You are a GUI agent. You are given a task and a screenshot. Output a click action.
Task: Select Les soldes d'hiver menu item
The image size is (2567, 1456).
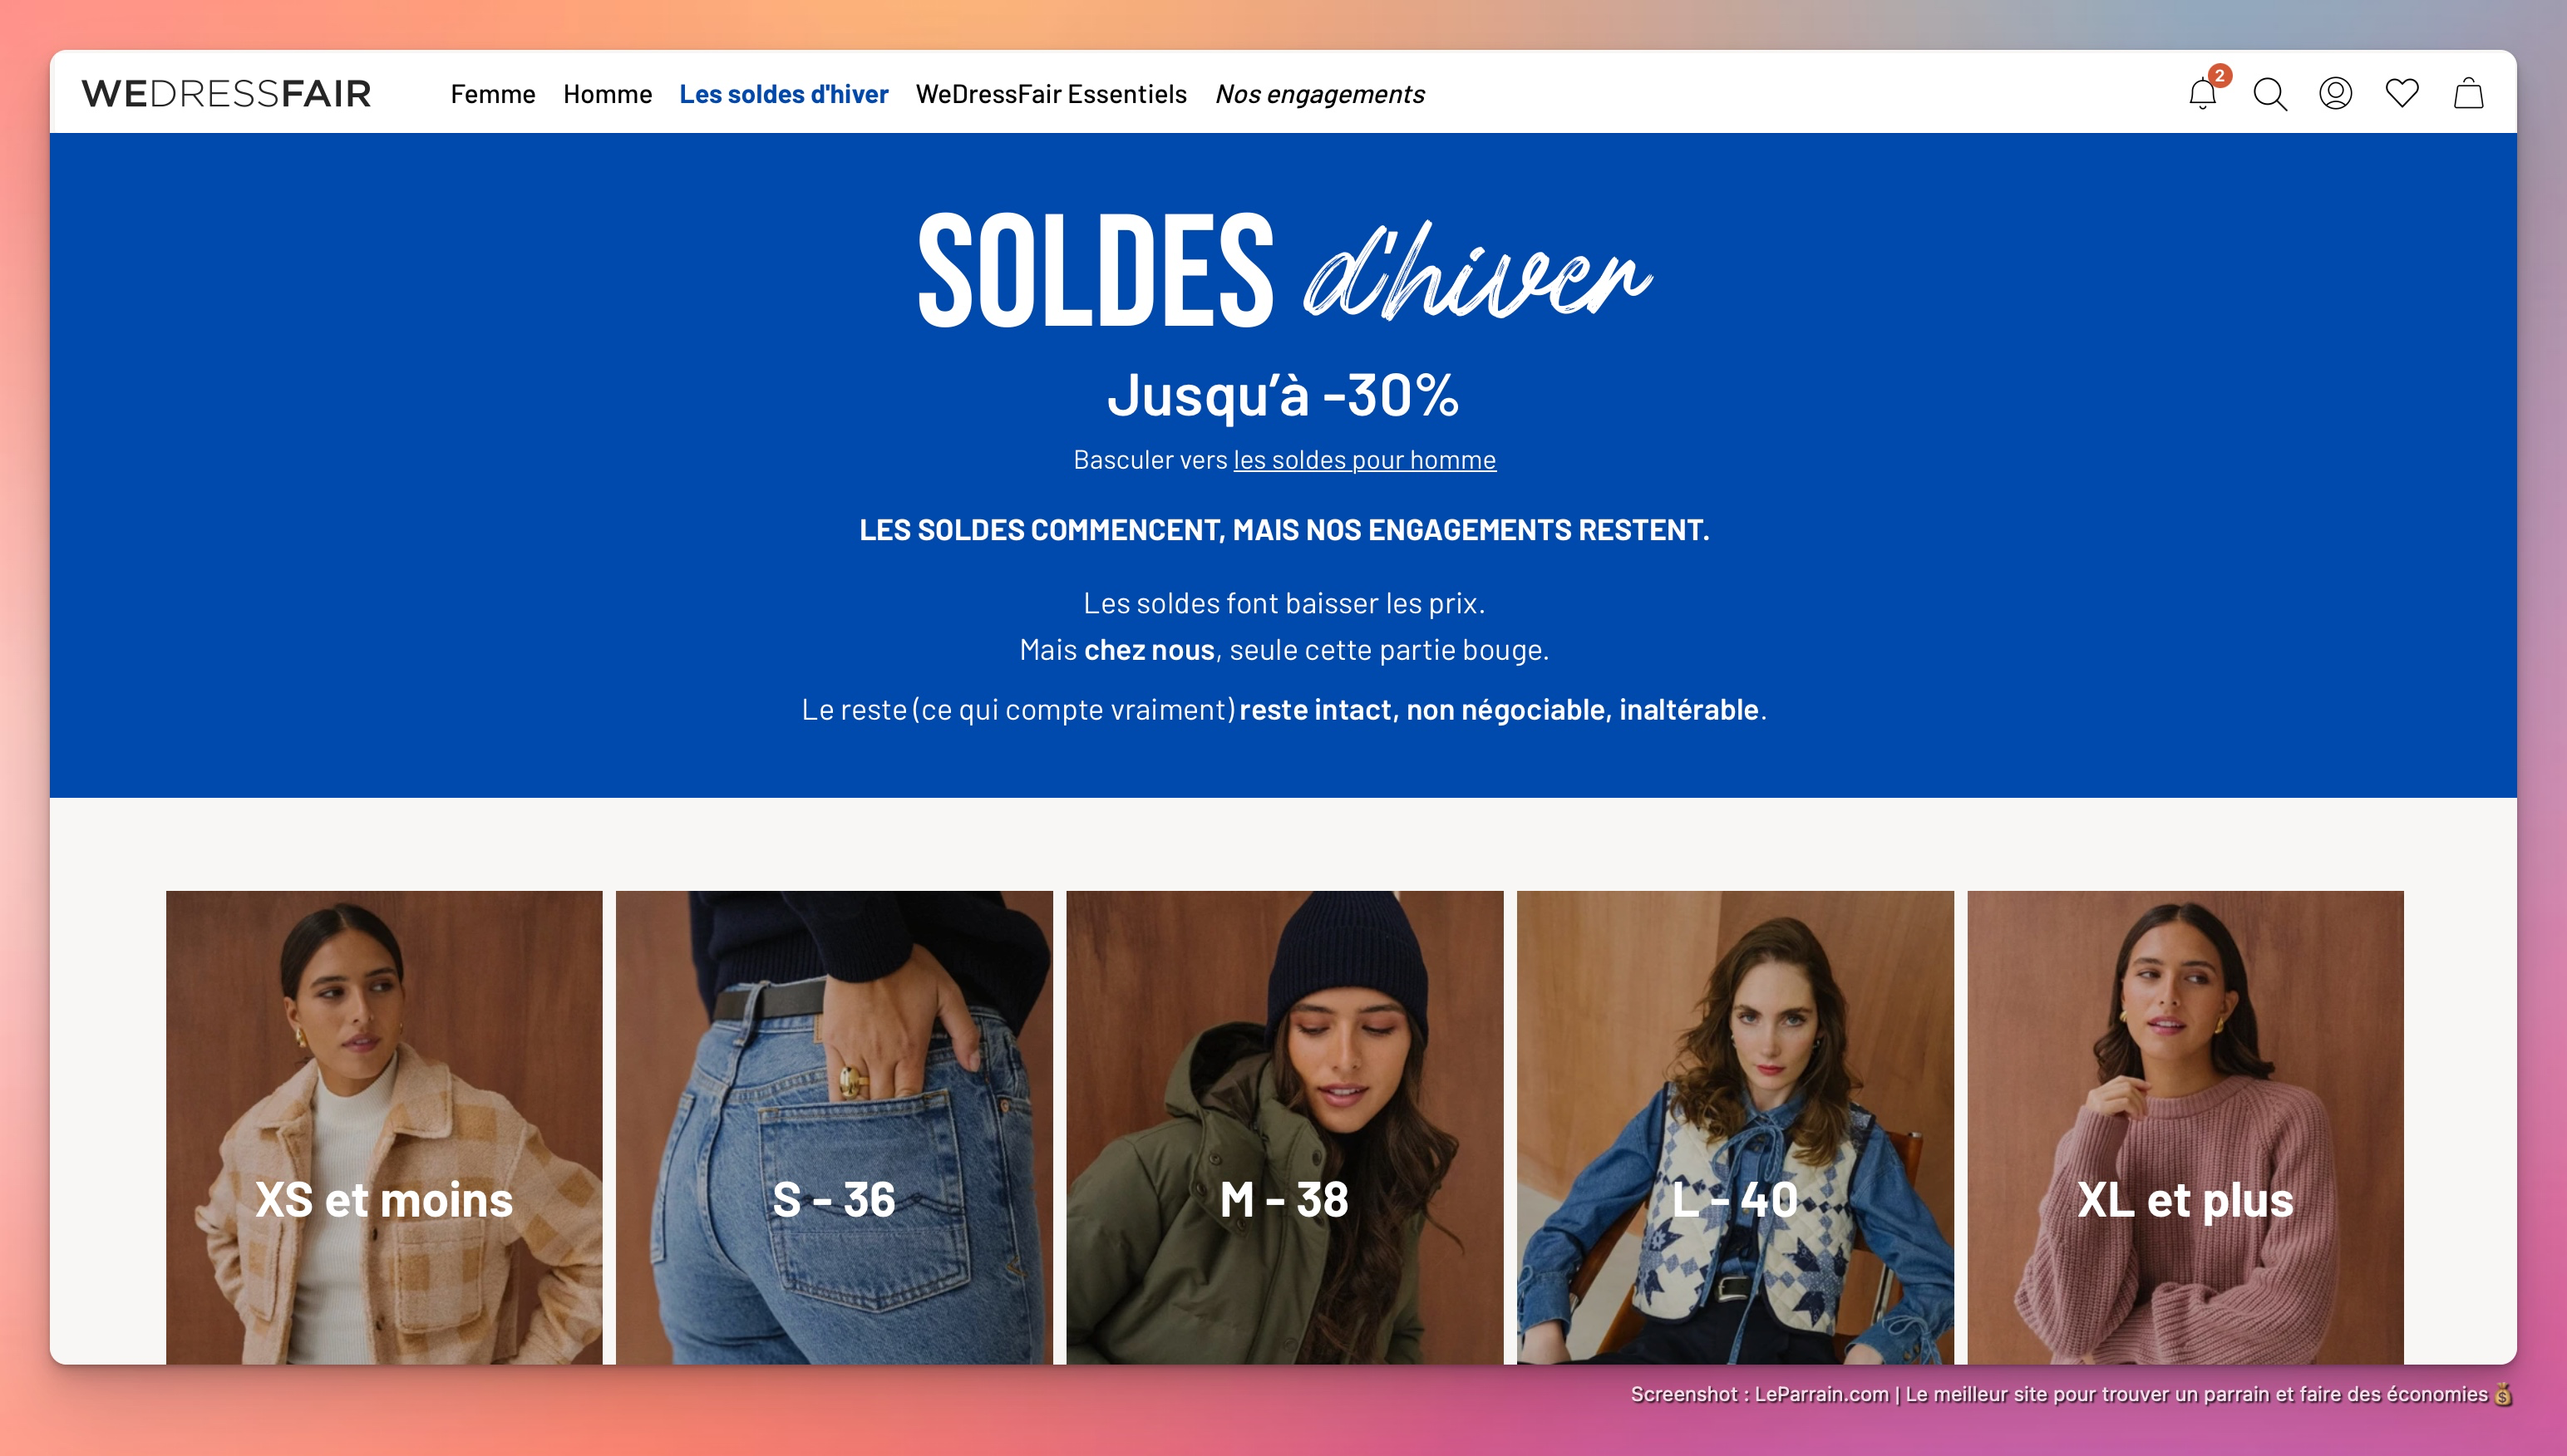click(784, 94)
